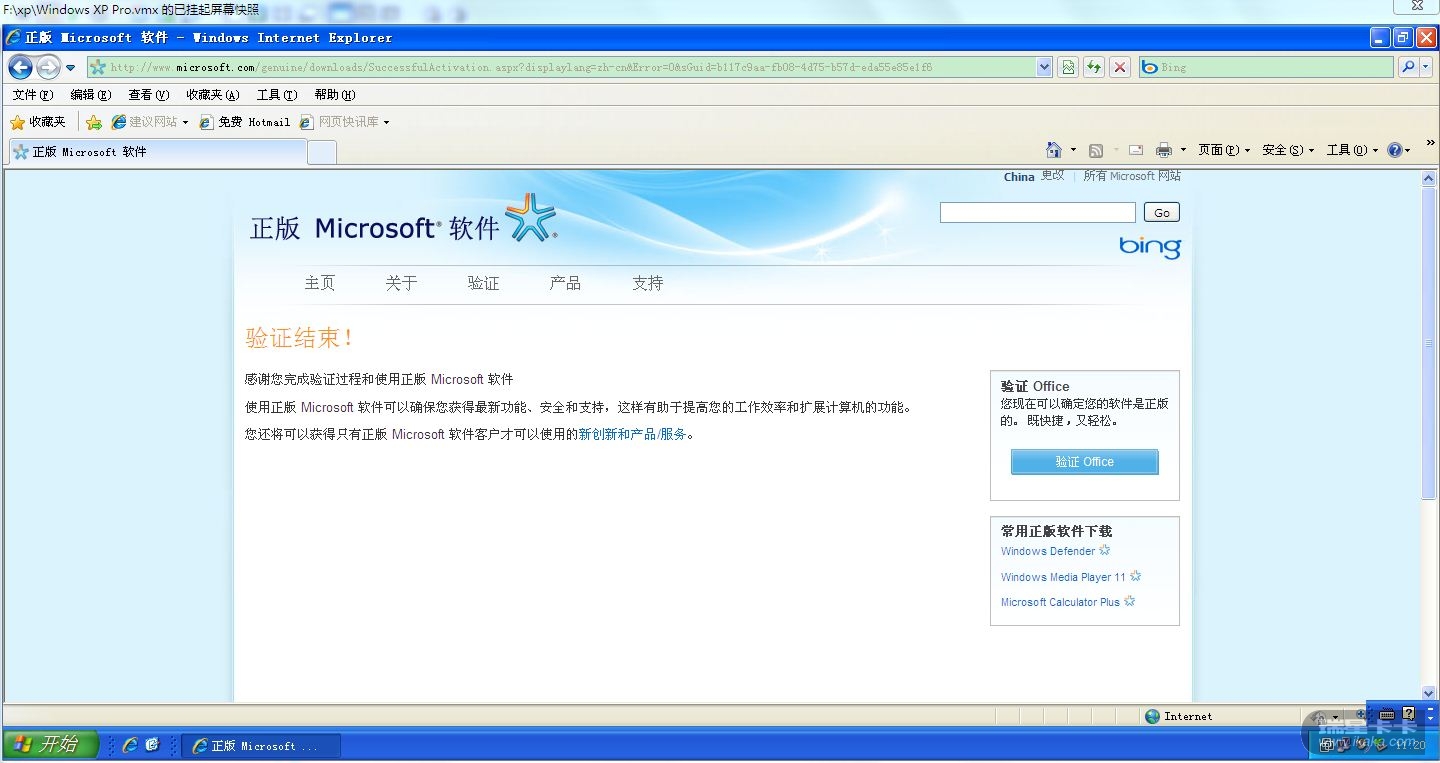Go to the 验证 navigation tab

(483, 283)
